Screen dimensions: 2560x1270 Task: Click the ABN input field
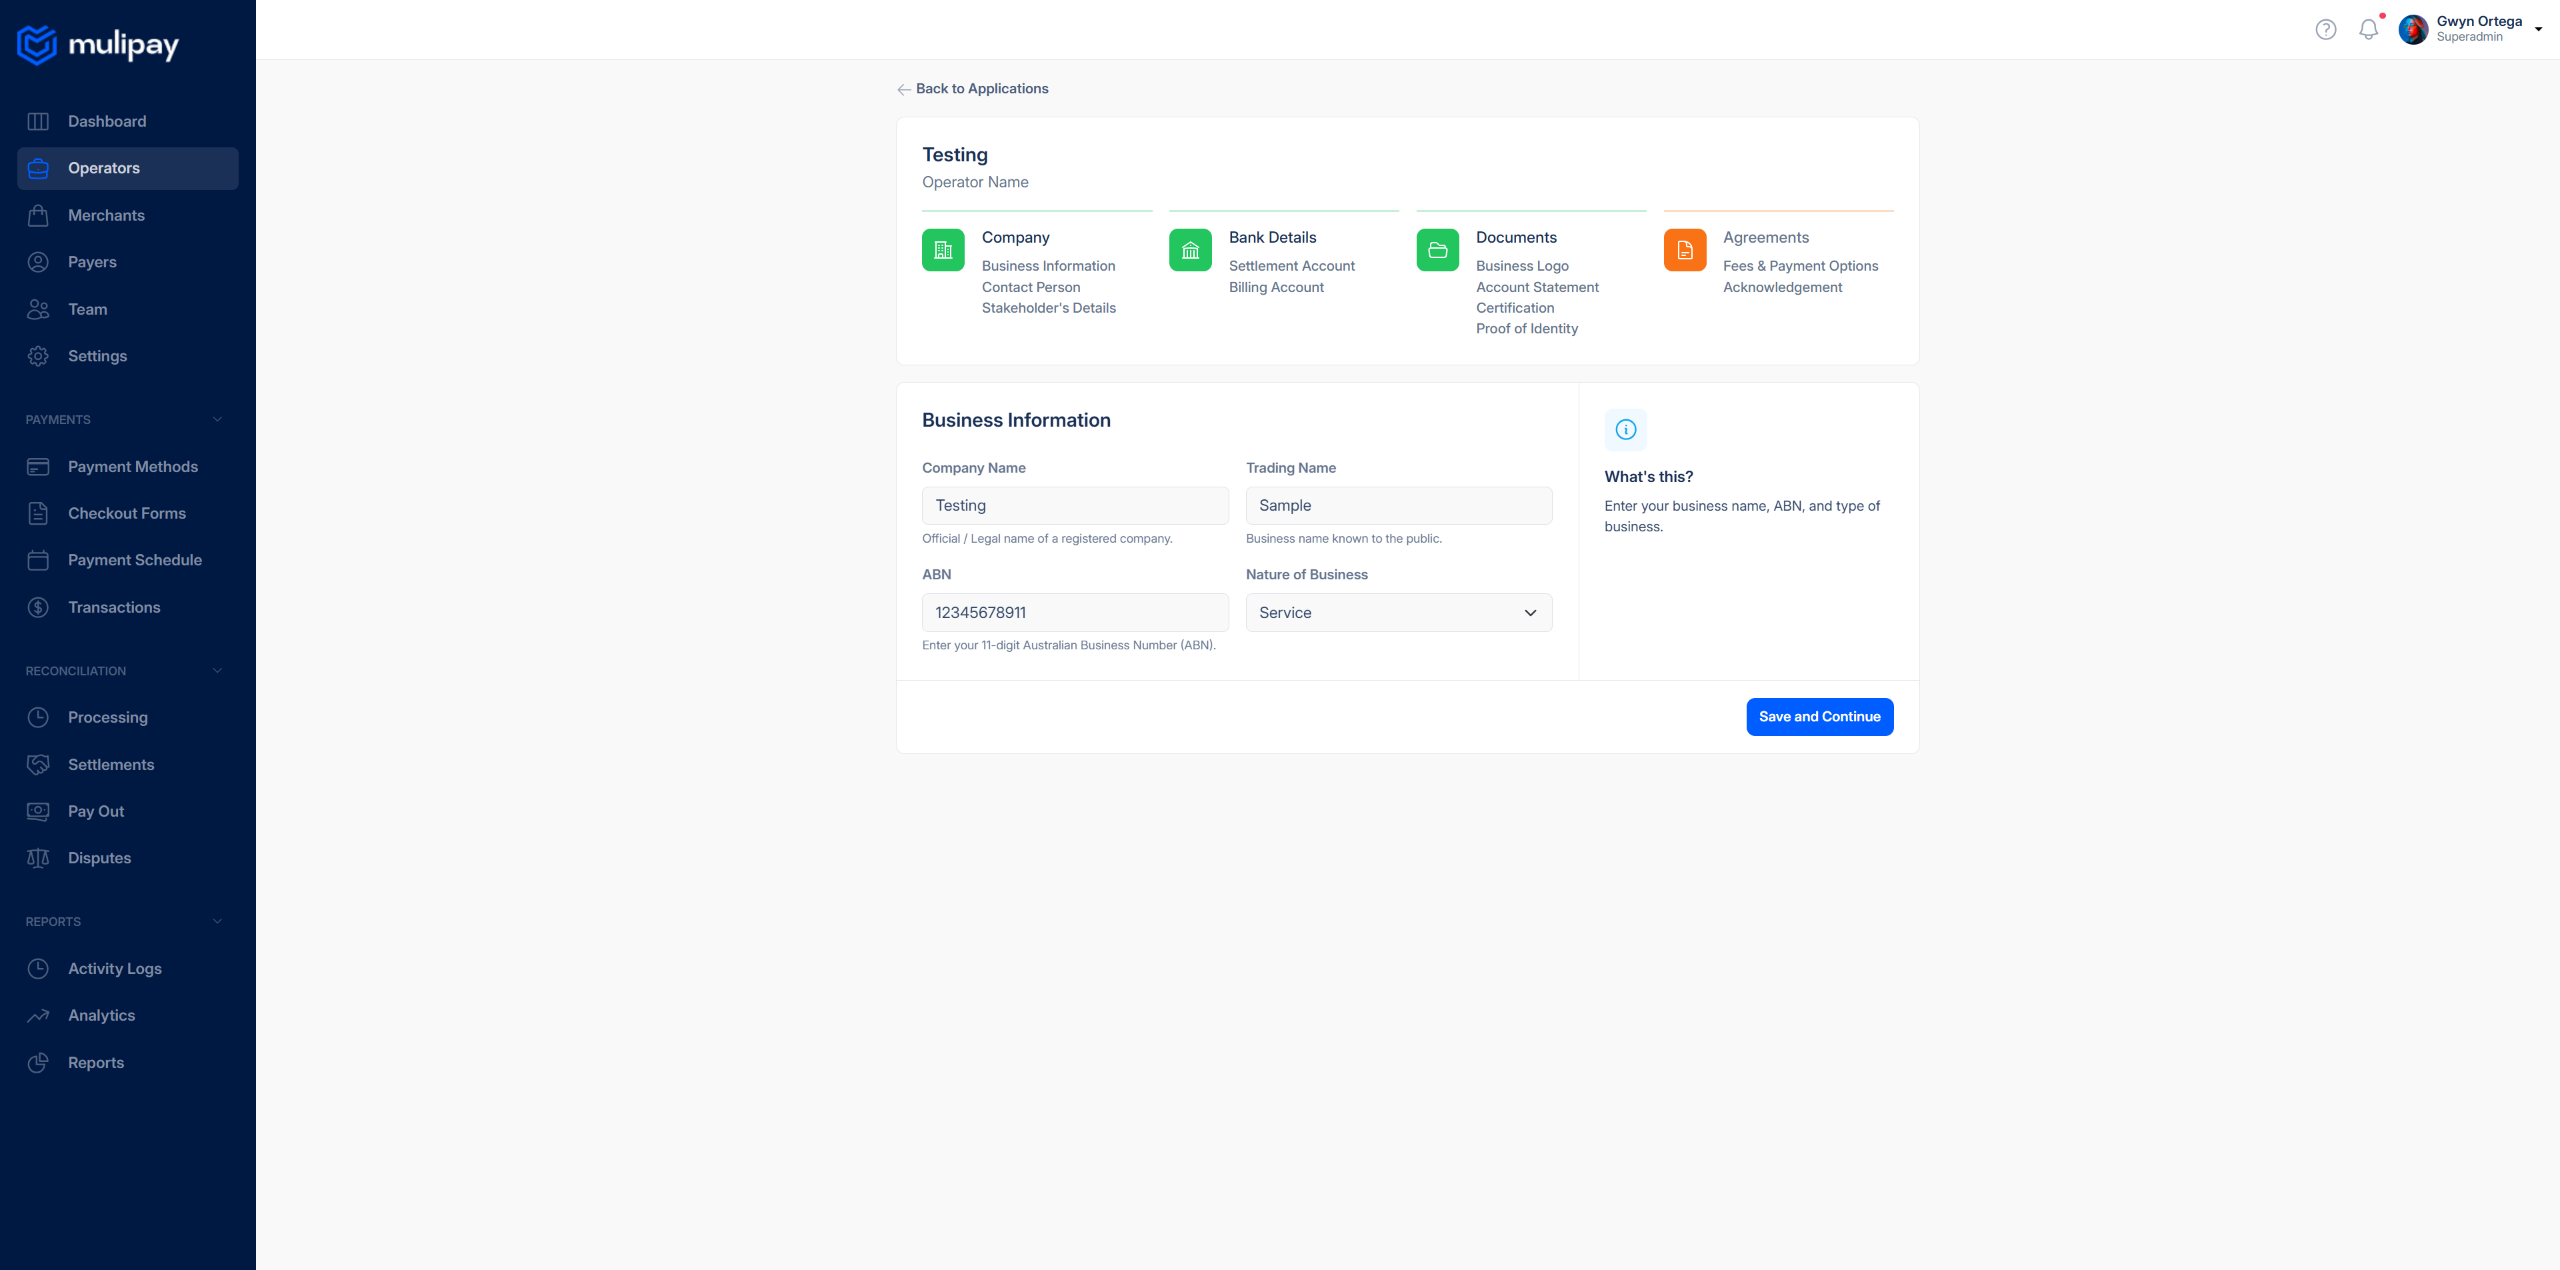(1075, 613)
